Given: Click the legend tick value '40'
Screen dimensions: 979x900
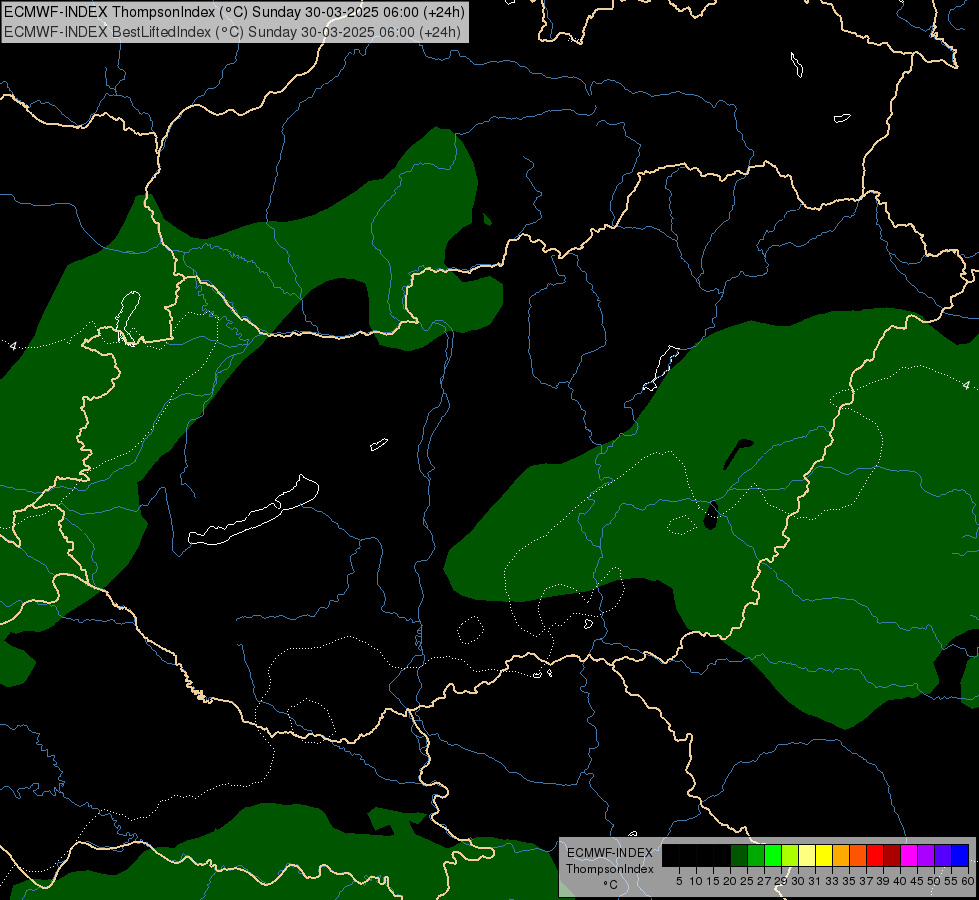Looking at the screenshot, I should 900,881.
